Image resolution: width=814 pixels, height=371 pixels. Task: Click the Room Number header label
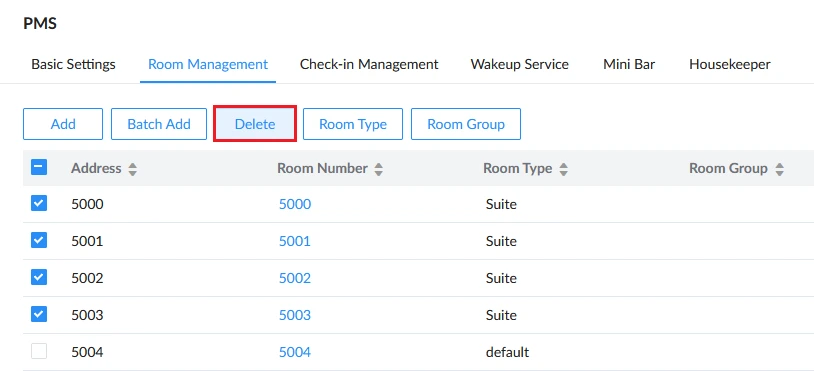tap(322, 169)
